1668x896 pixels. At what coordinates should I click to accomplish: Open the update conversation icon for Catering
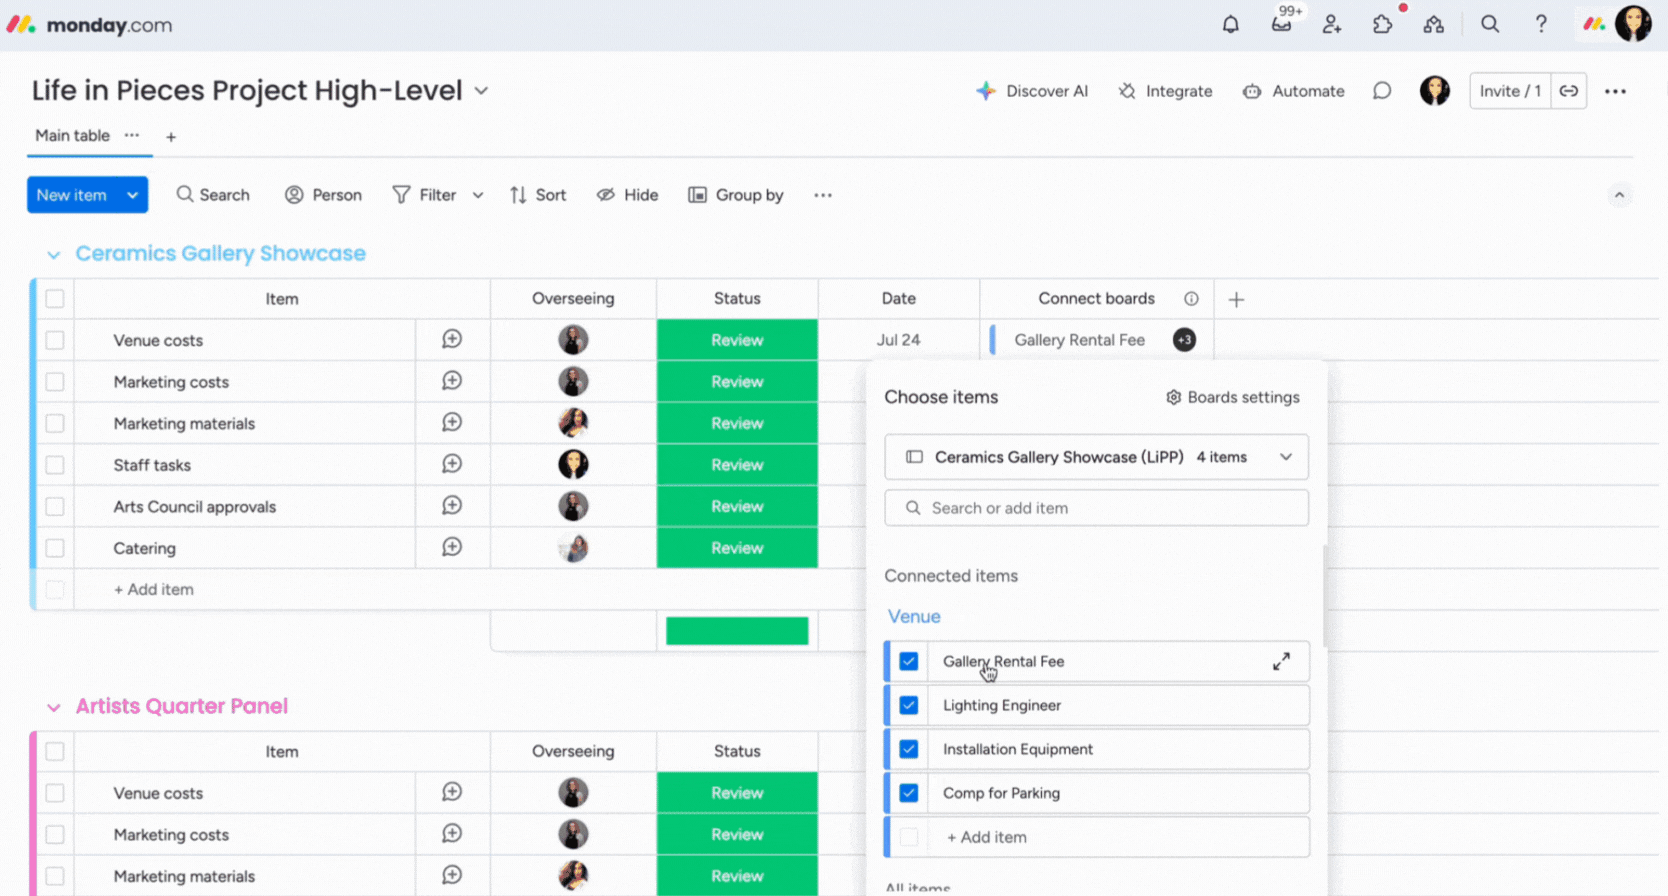[452, 547]
